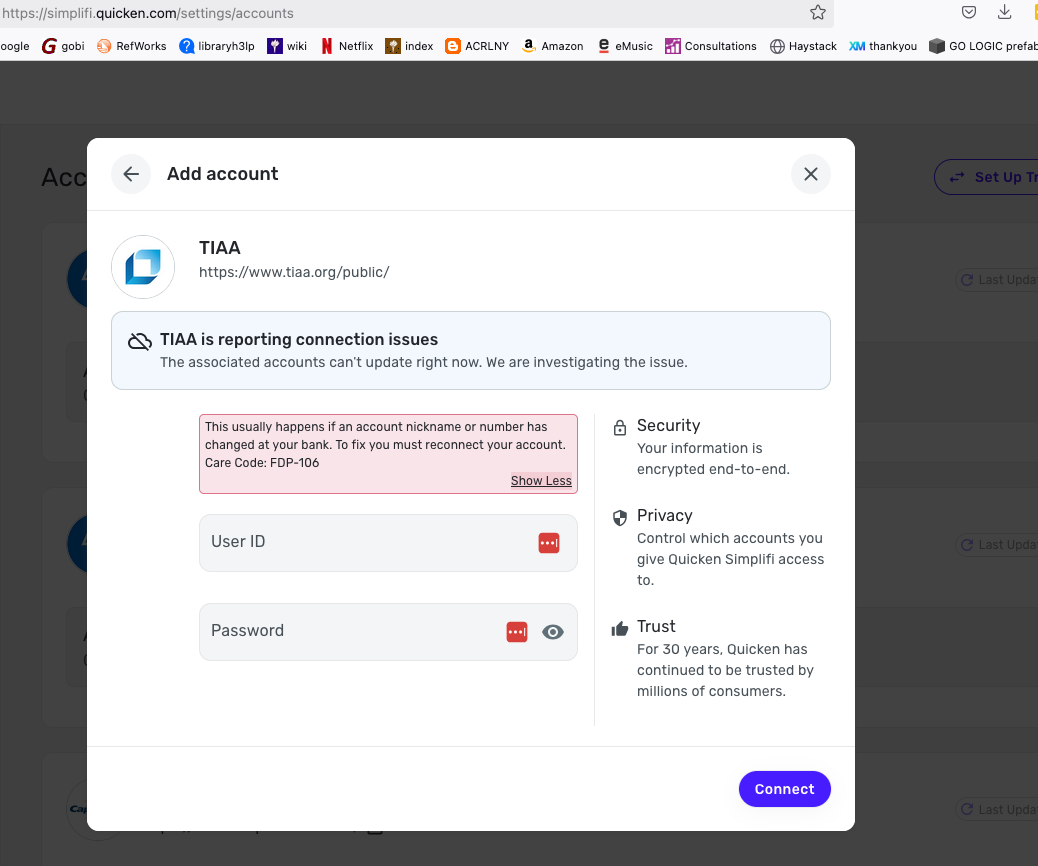Click the back arrow in Add account dialog
This screenshot has height=866, width=1038.
[130, 174]
